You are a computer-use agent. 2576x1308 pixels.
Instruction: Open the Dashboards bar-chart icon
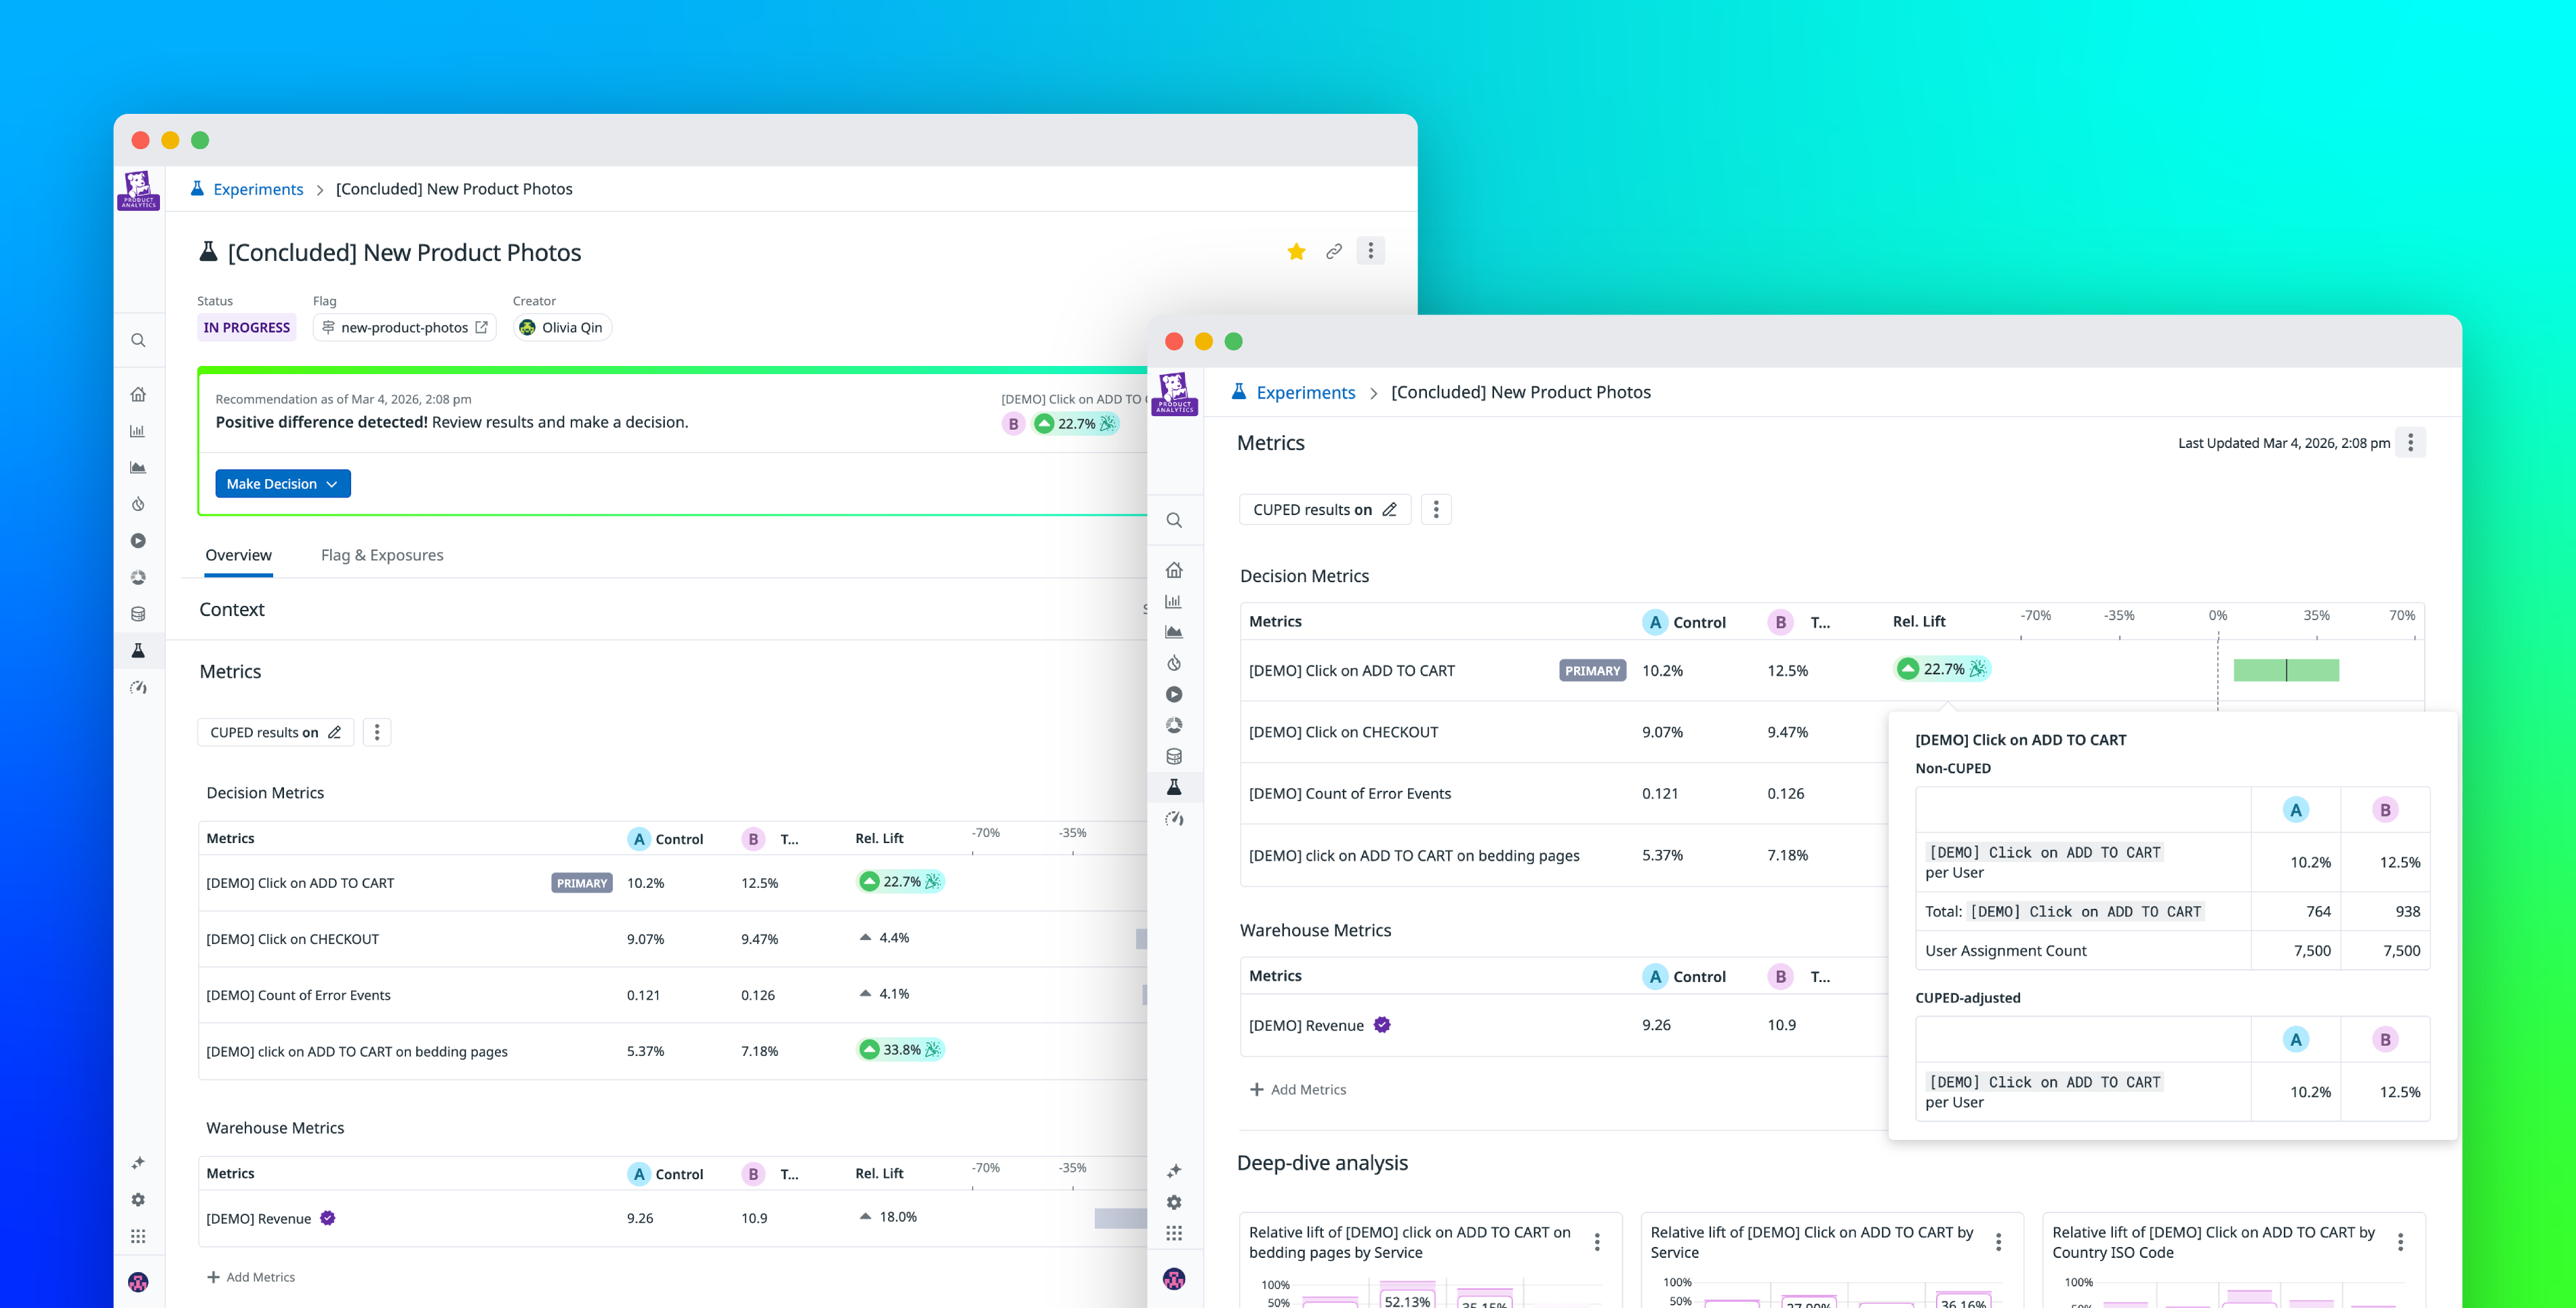[x=1174, y=601]
